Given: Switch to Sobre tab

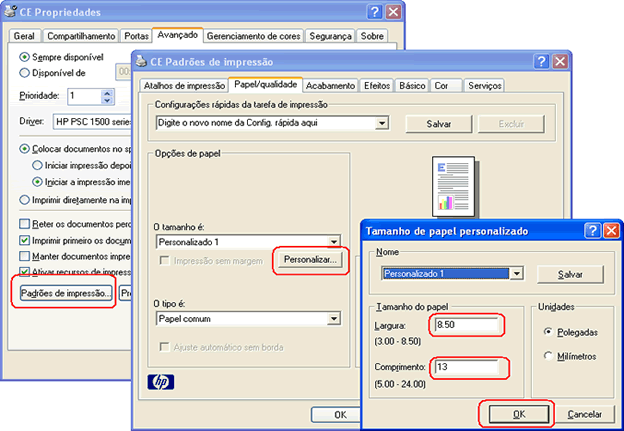Looking at the screenshot, I should (x=372, y=36).
